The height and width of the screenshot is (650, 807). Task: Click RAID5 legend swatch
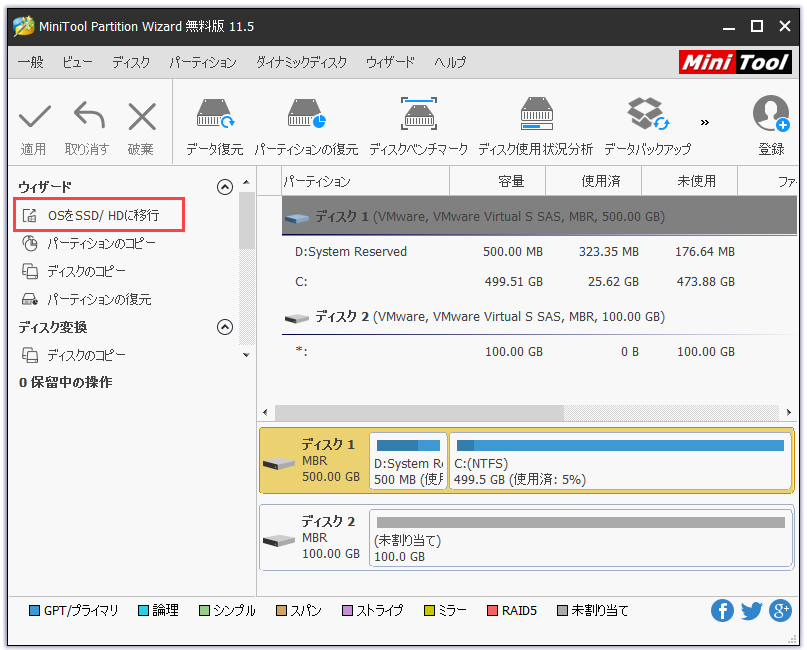[493, 611]
